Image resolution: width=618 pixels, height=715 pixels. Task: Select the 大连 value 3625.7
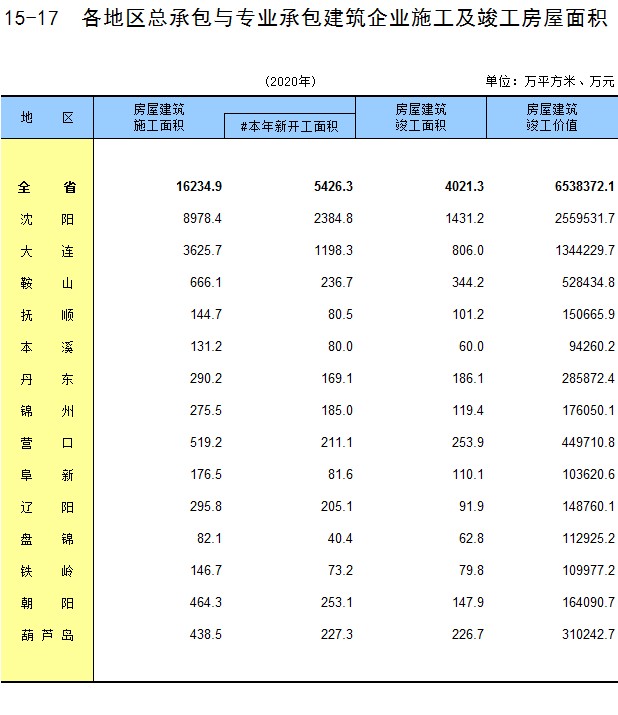(x=202, y=250)
